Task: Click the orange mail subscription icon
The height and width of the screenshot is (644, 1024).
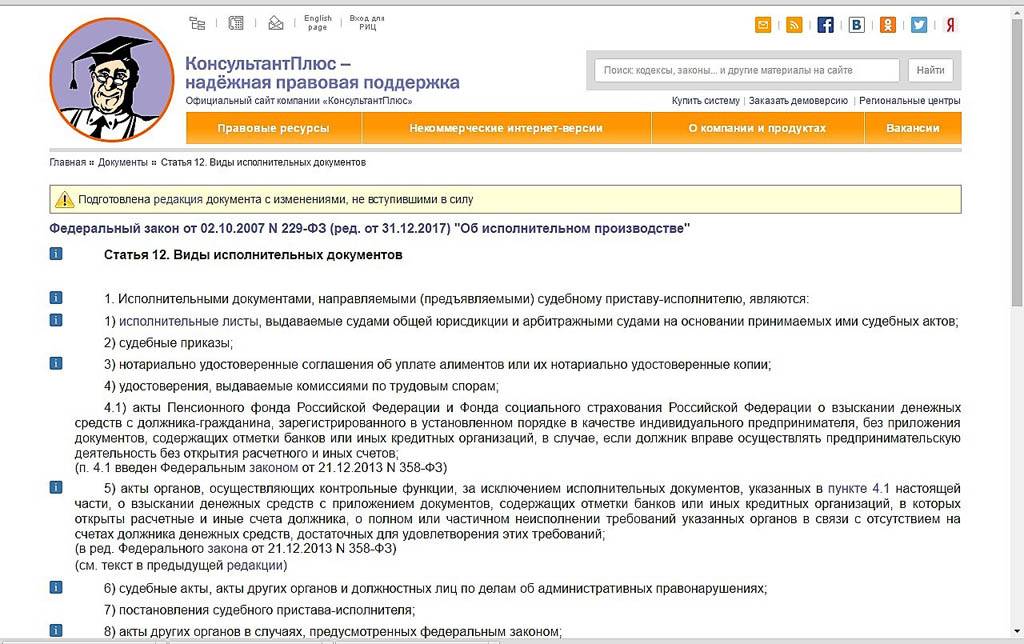Action: pyautogui.click(x=763, y=25)
